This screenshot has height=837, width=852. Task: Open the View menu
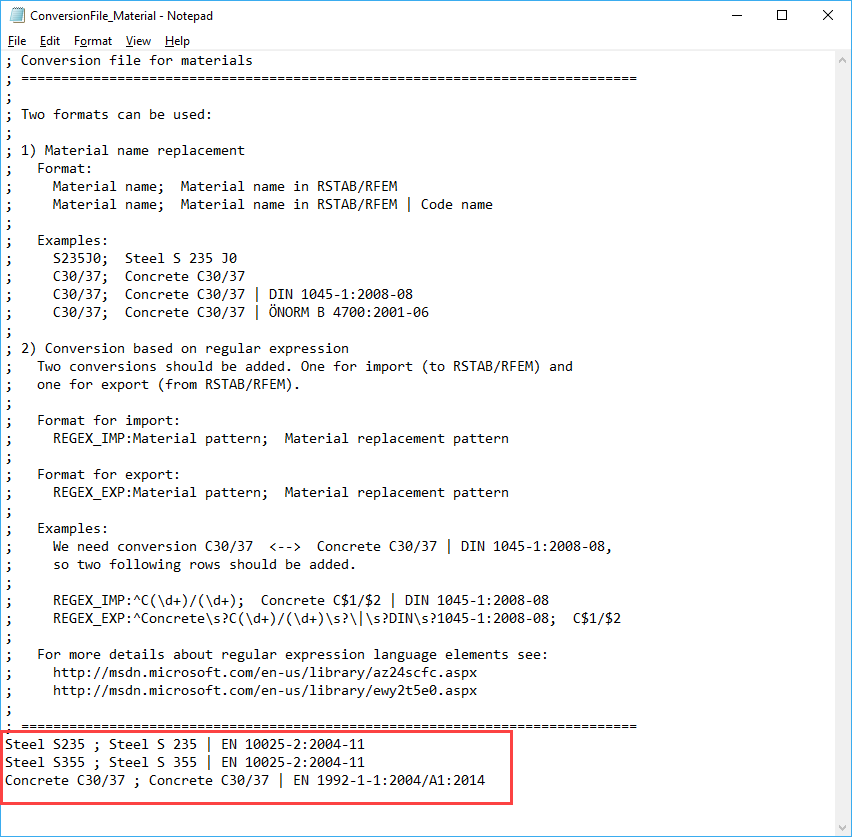[138, 41]
